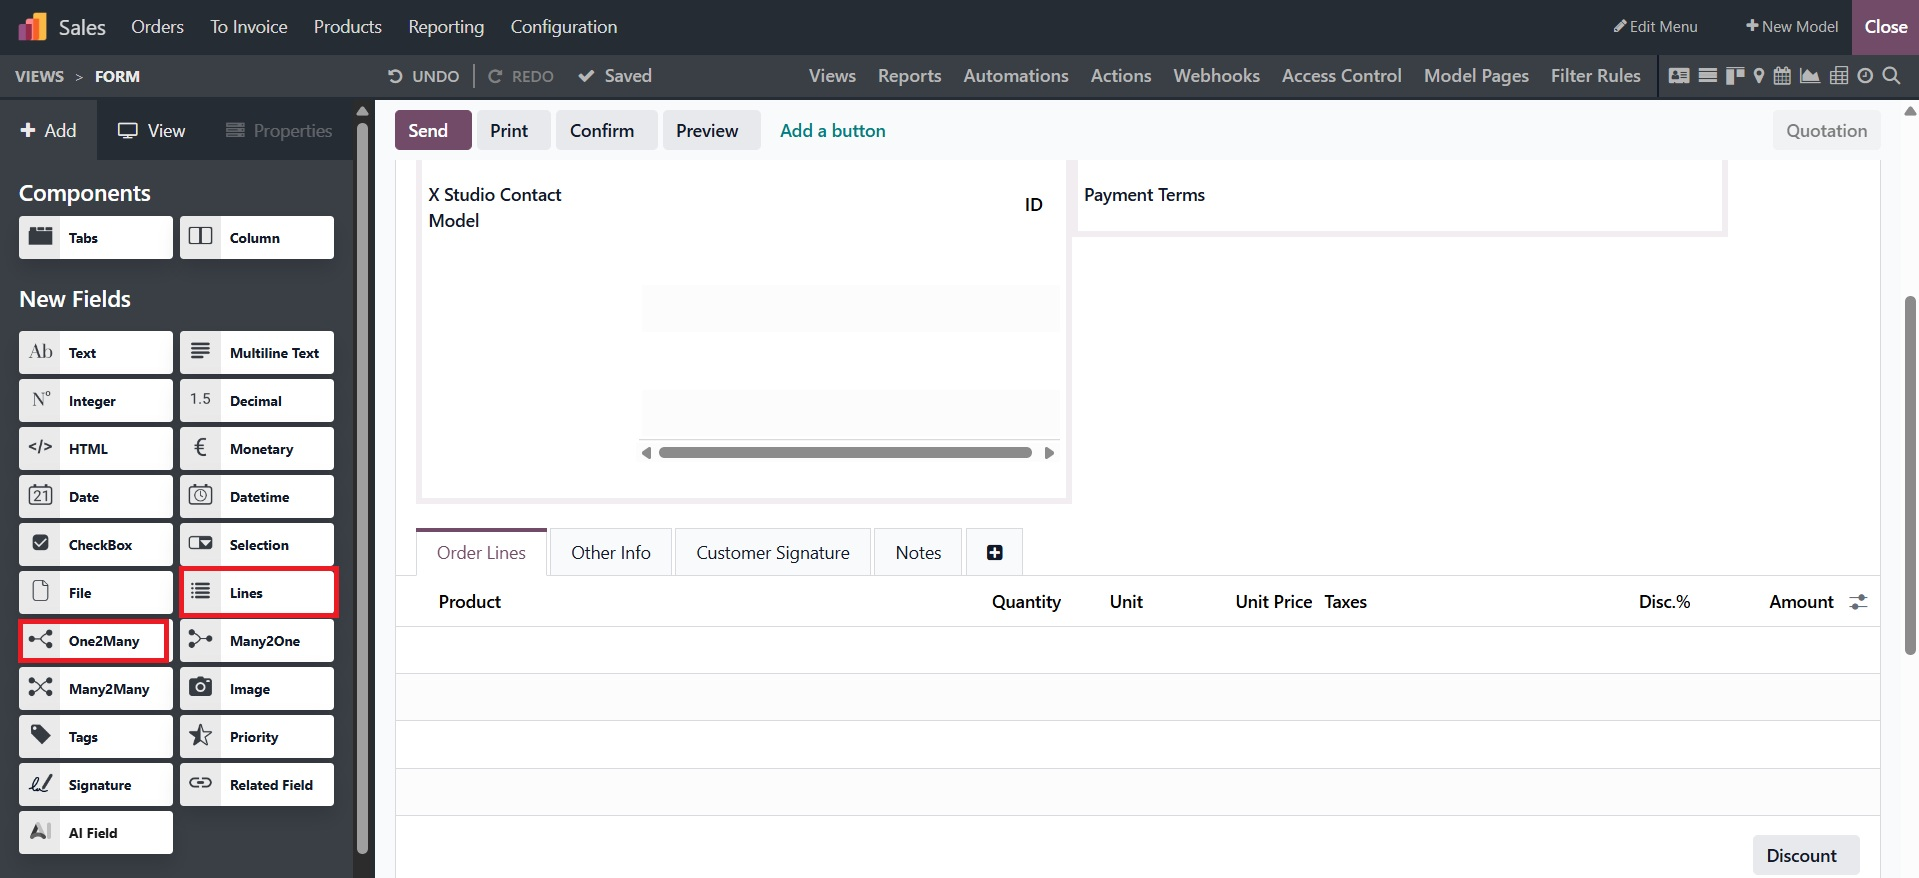The height and width of the screenshot is (878, 1919).
Task: Switch to the View sidebar tab
Action: pos(151,131)
